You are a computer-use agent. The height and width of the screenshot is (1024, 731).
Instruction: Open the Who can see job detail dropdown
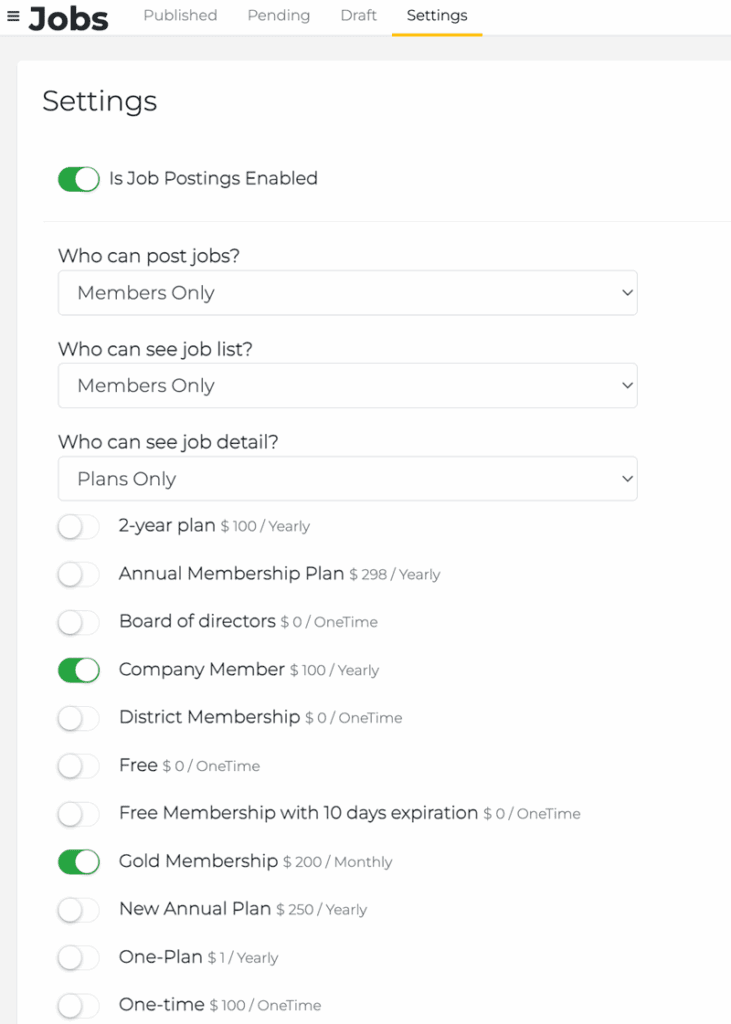click(x=347, y=479)
